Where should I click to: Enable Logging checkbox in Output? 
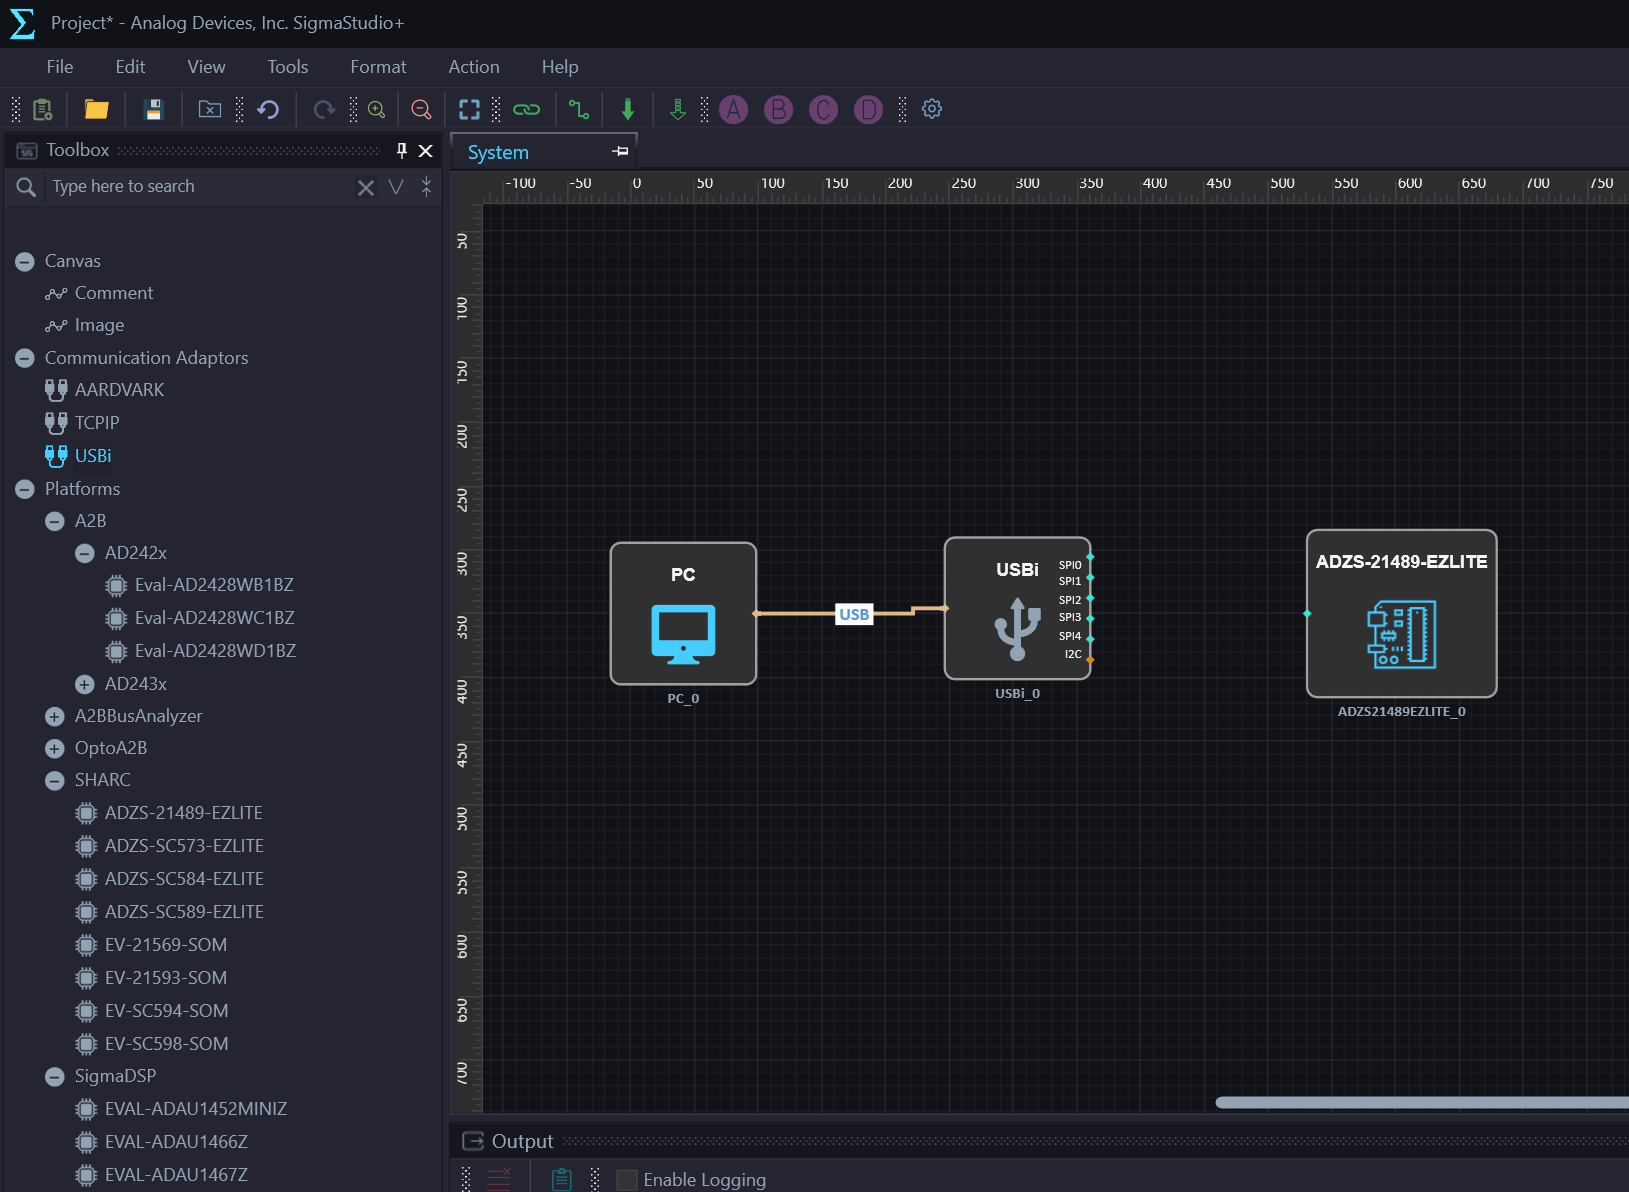[x=627, y=1180]
